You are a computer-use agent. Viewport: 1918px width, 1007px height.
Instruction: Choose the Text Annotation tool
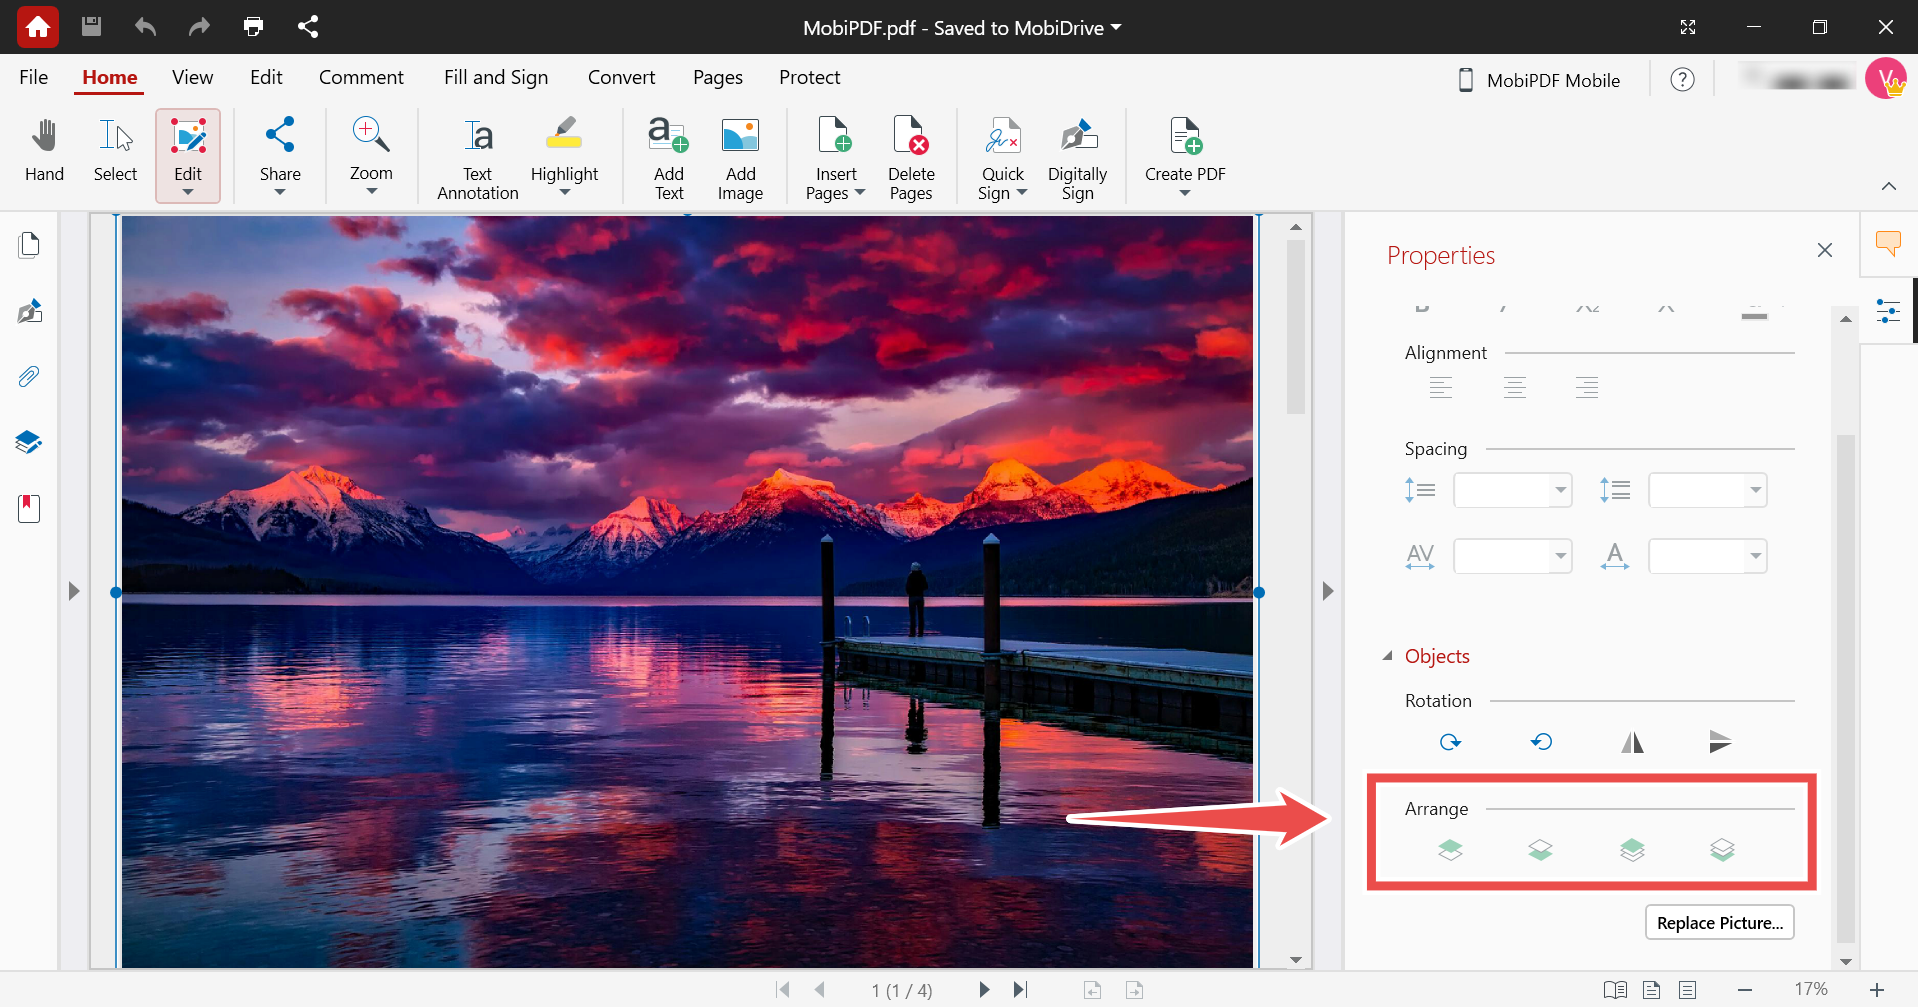click(478, 158)
